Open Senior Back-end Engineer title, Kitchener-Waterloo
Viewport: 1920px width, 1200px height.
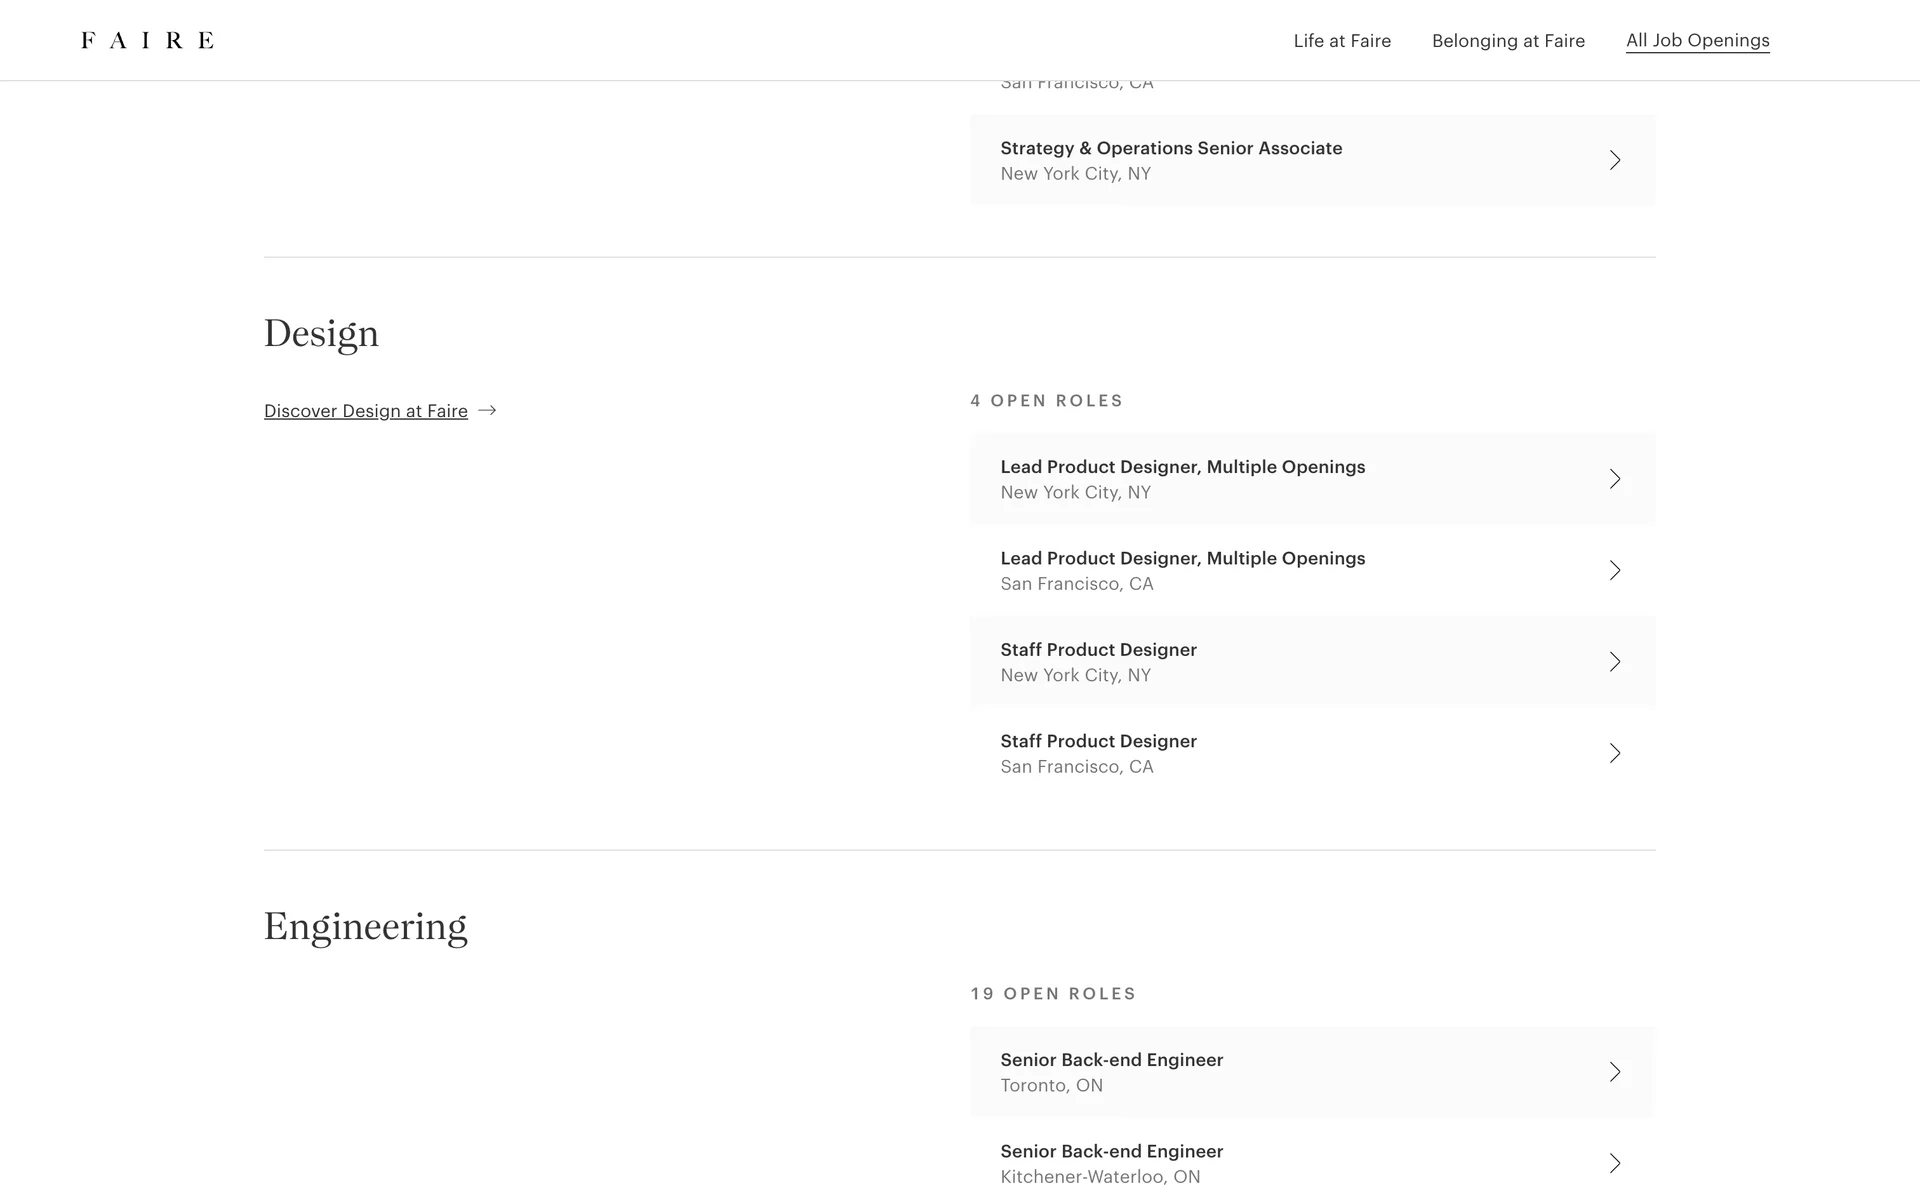pyautogui.click(x=1111, y=1151)
